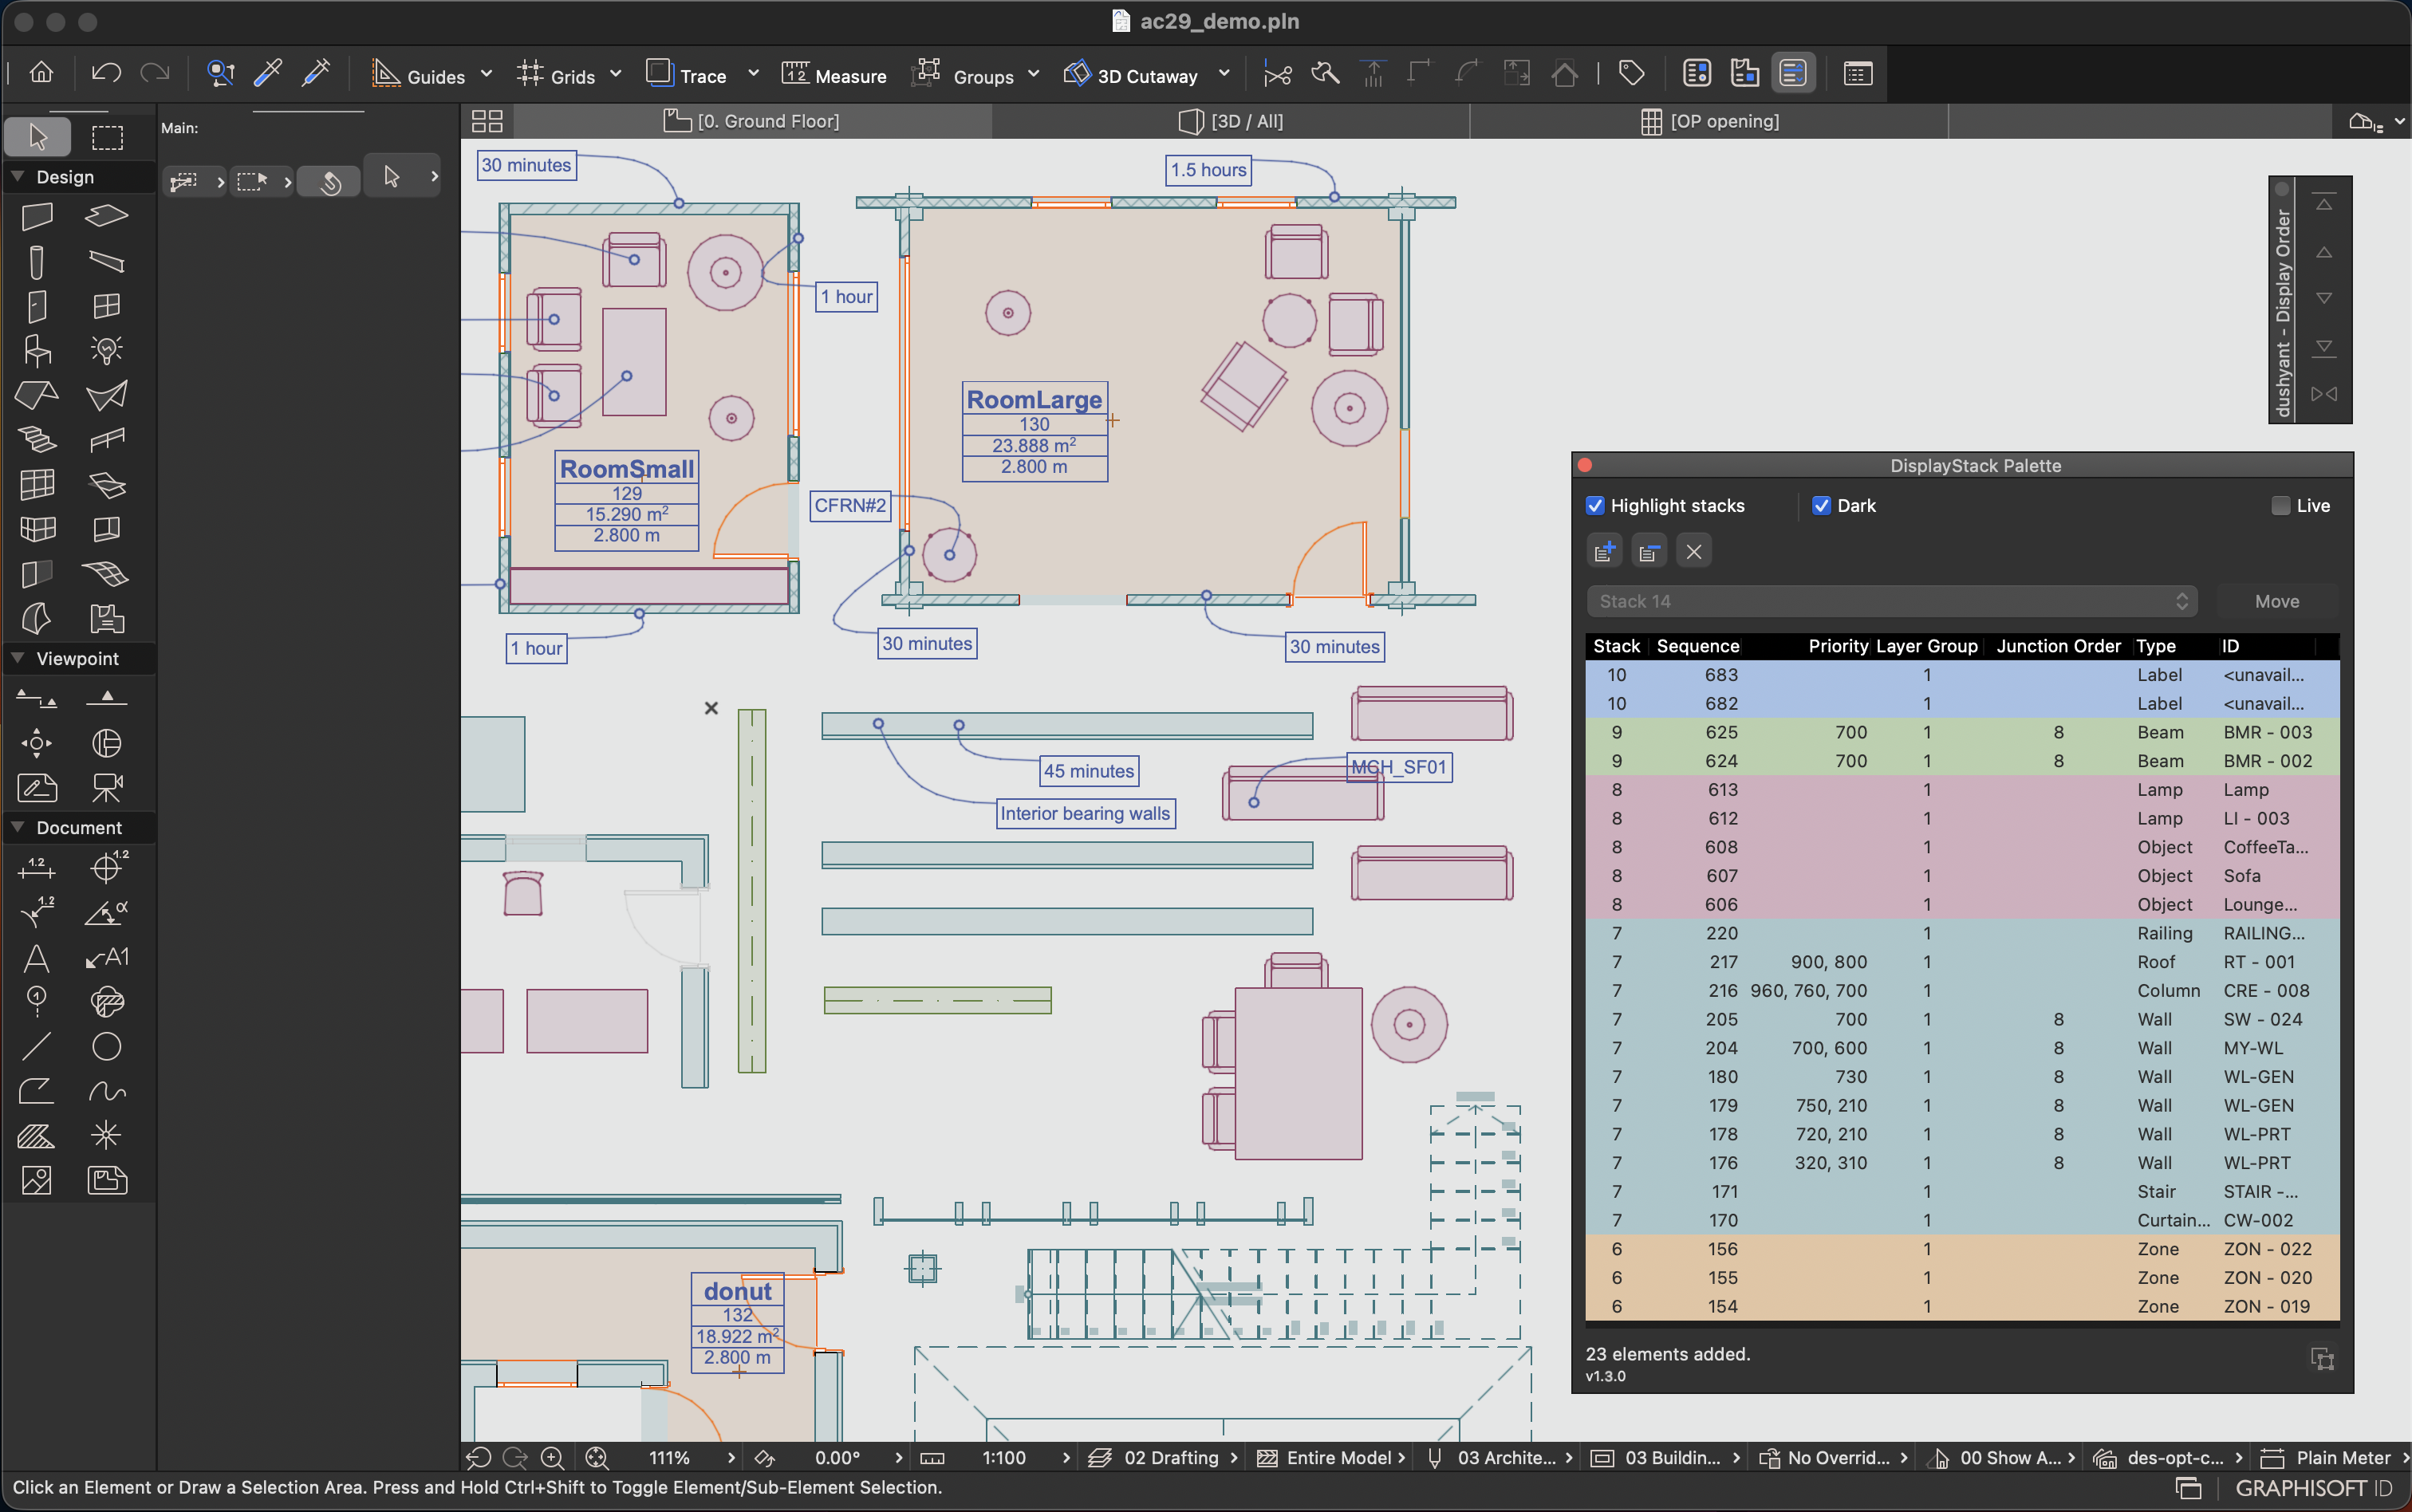Toggle 3D Cutaway button
Screen dimensions: 2412x1512
point(1131,75)
